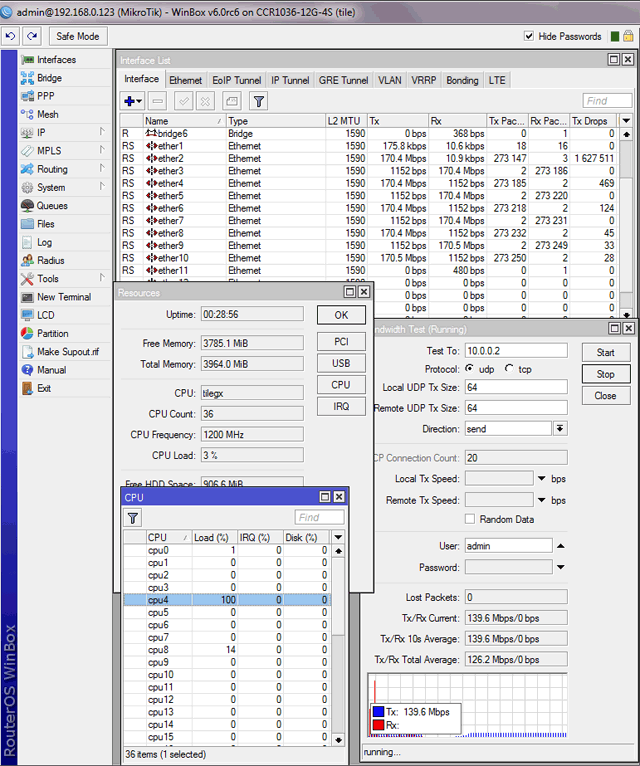Open PPP in the sidebar
The image size is (640, 766).
pos(45,96)
